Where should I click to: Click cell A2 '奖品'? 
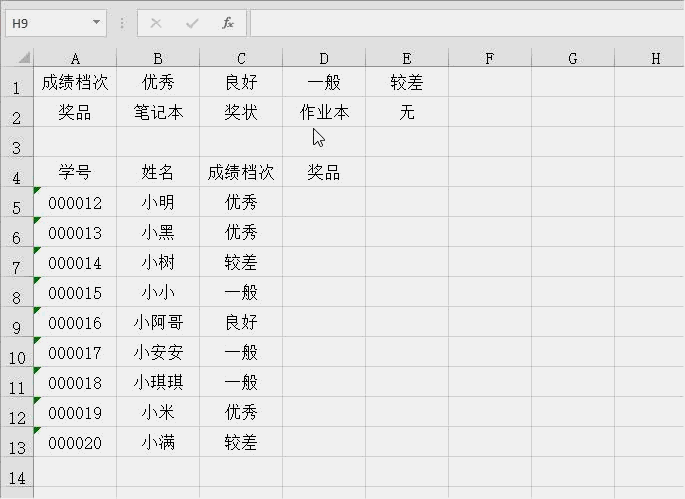click(x=75, y=112)
